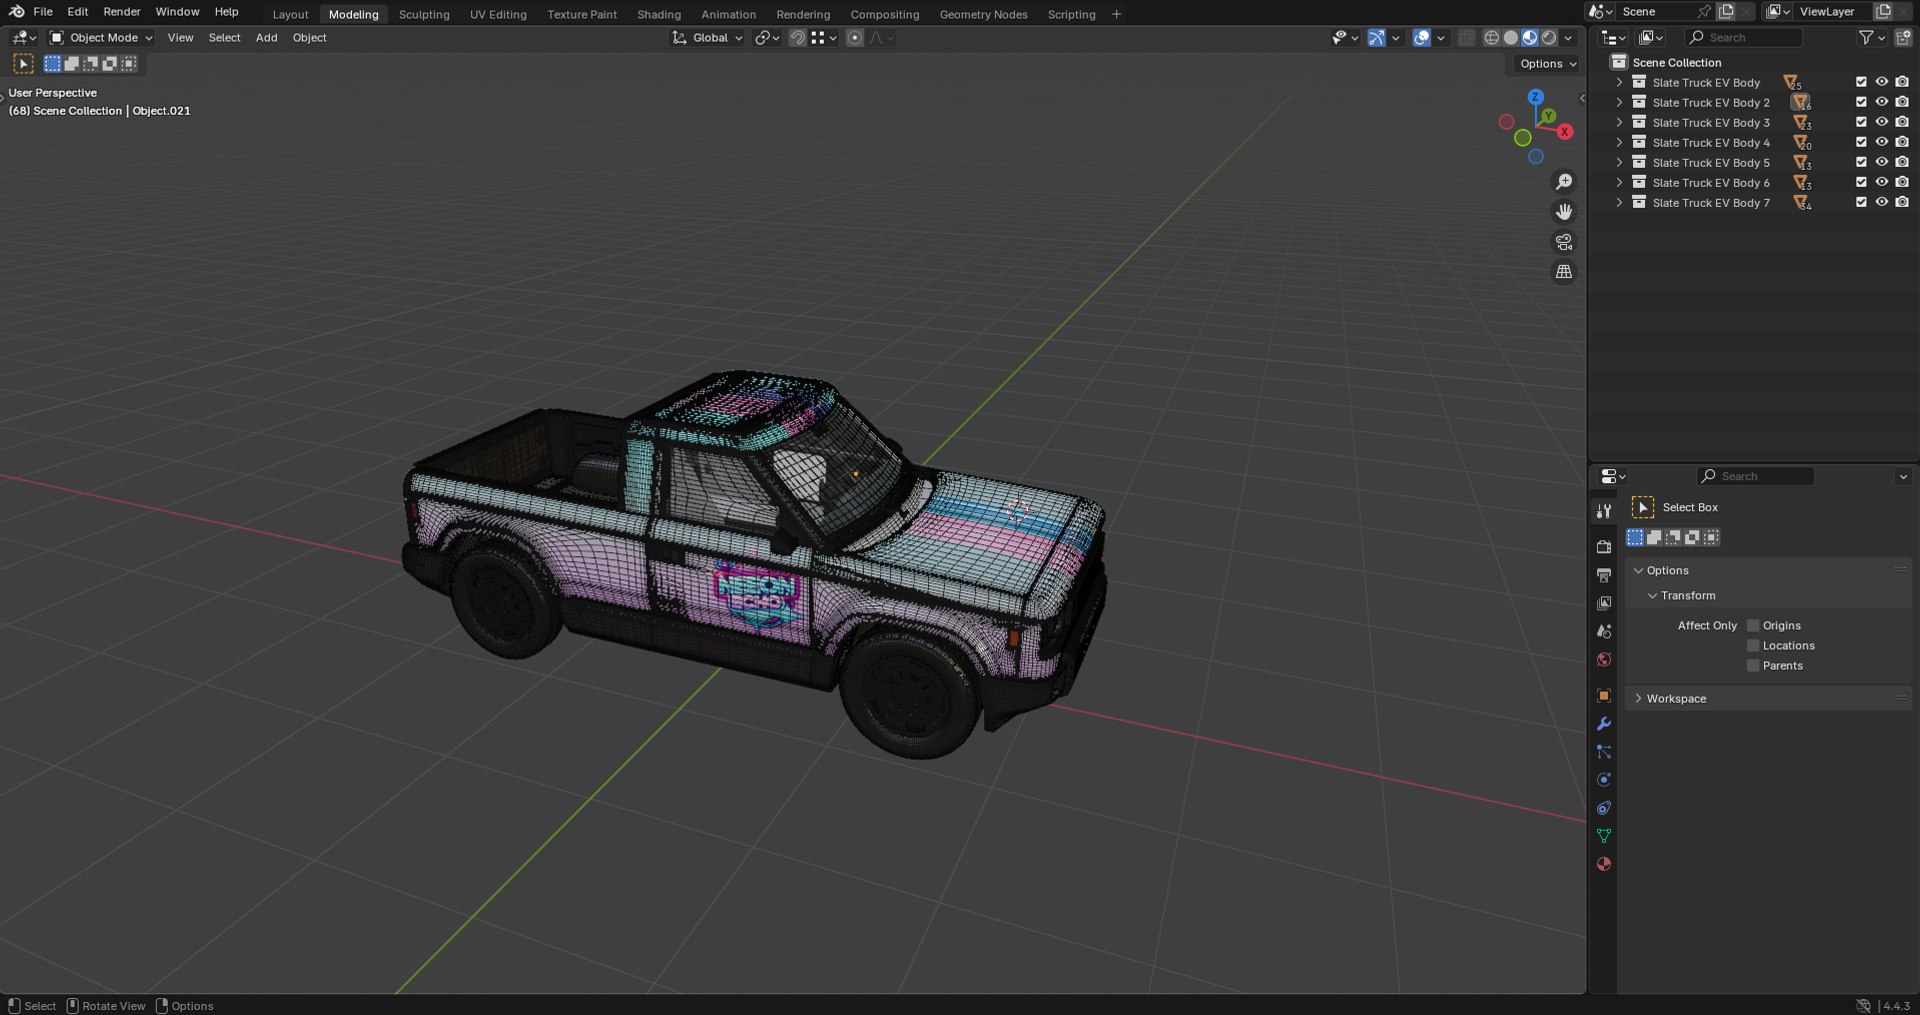The width and height of the screenshot is (1920, 1015).
Task: Toggle proportional editing
Action: pos(854,38)
